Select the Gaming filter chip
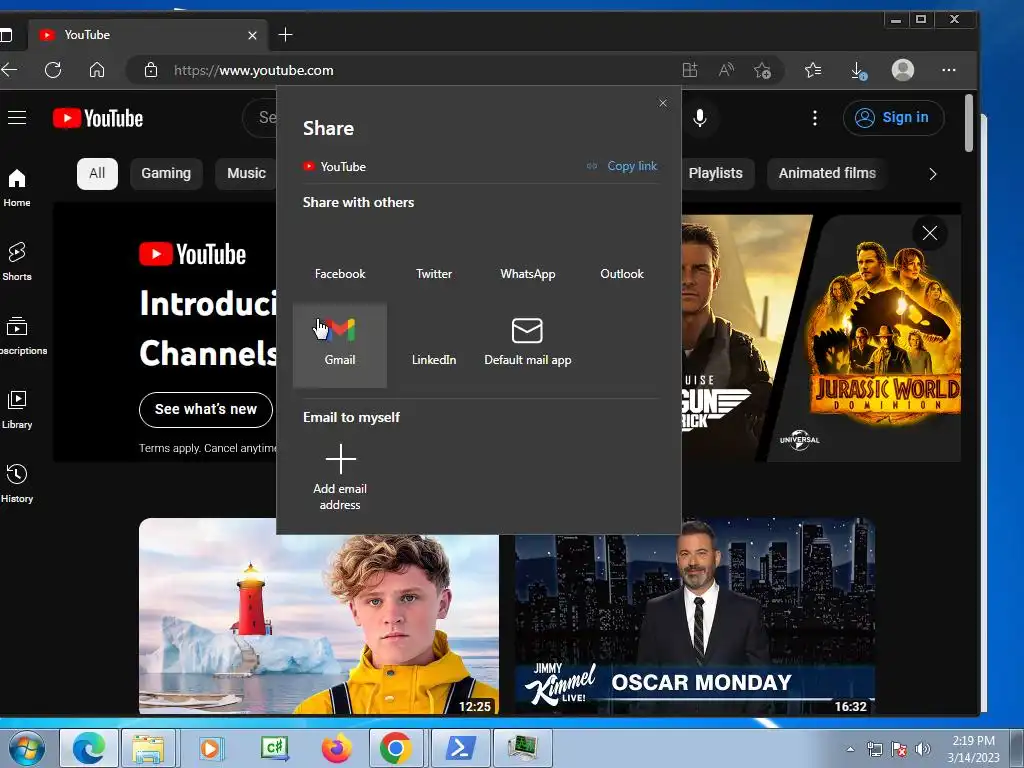This screenshot has height=768, width=1024. (166, 174)
